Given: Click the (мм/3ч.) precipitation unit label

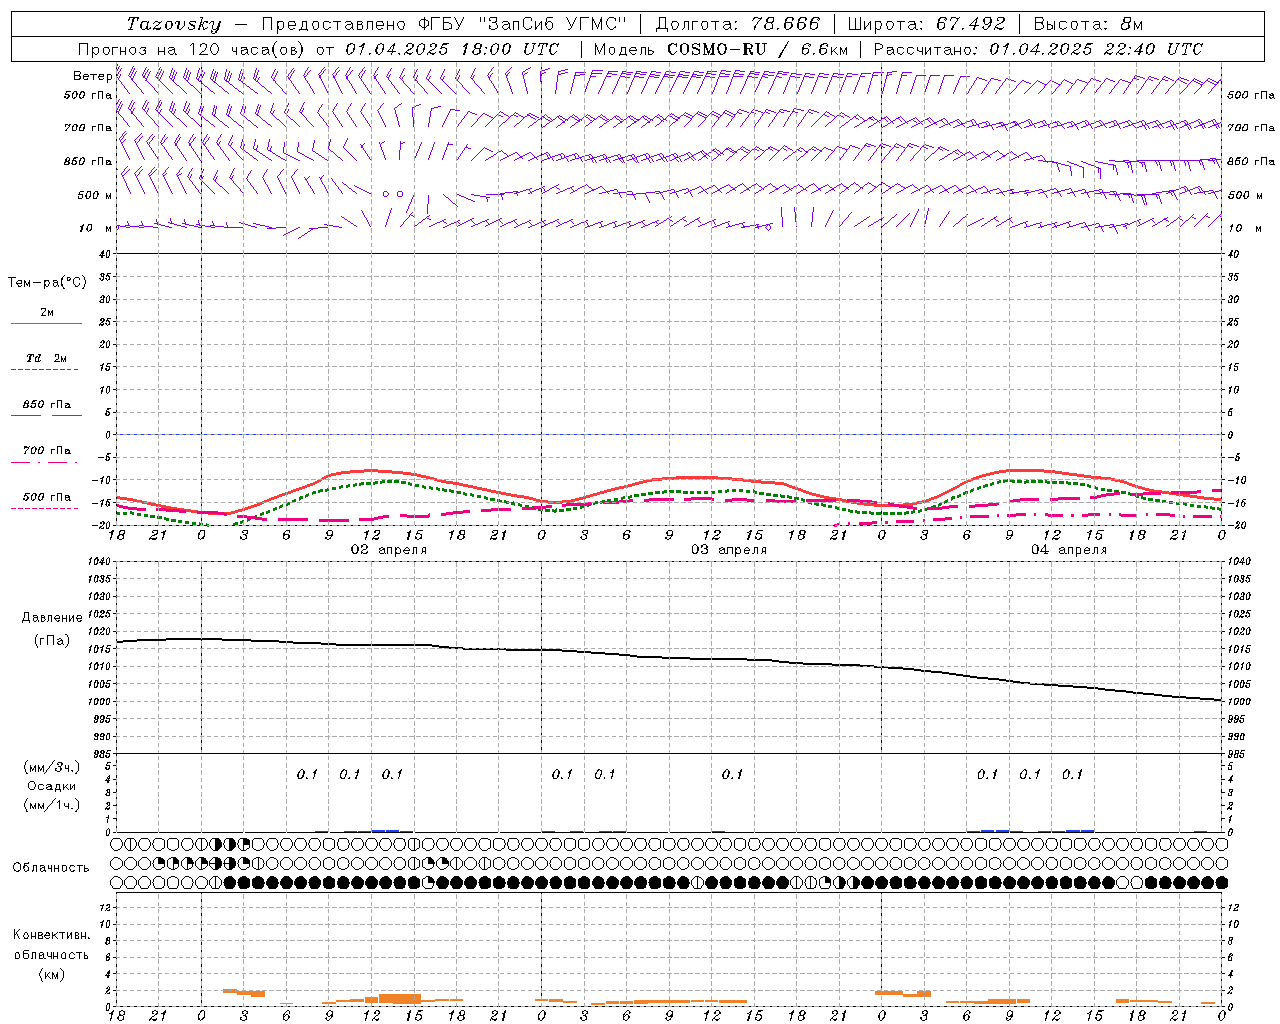Looking at the screenshot, I should (x=52, y=767).
